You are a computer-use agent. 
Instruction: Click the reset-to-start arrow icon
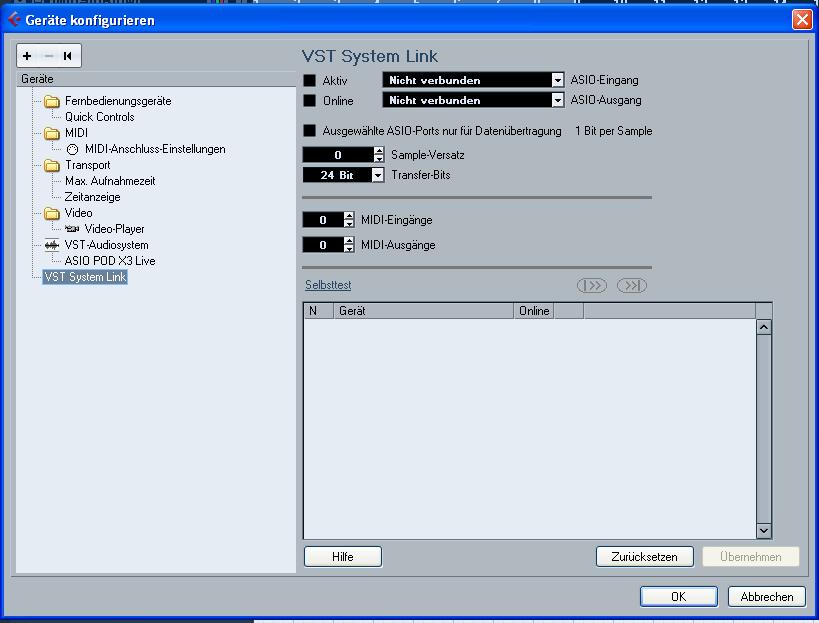pyautogui.click(x=67, y=56)
